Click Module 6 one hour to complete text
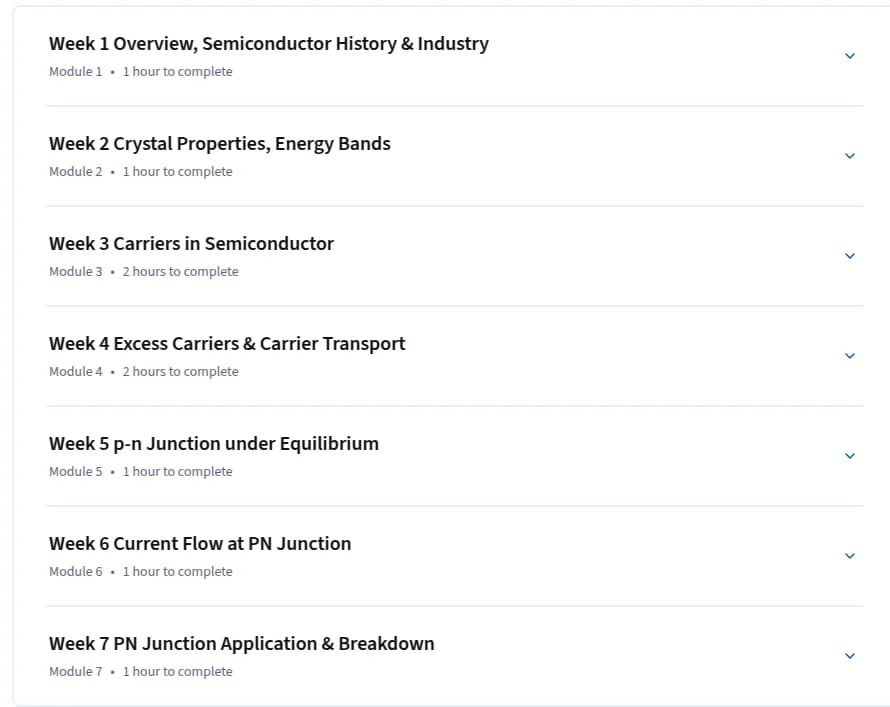Viewport: 890px width, 707px height. click(141, 571)
